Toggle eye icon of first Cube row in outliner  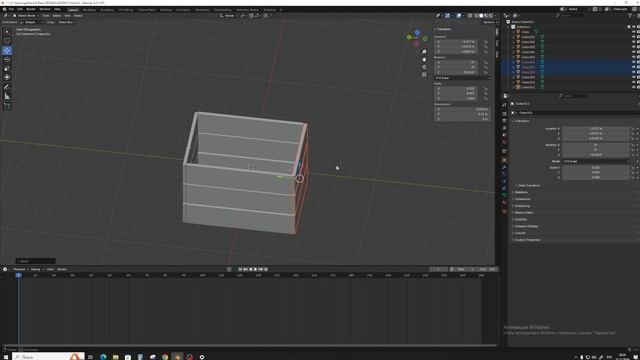point(634,32)
